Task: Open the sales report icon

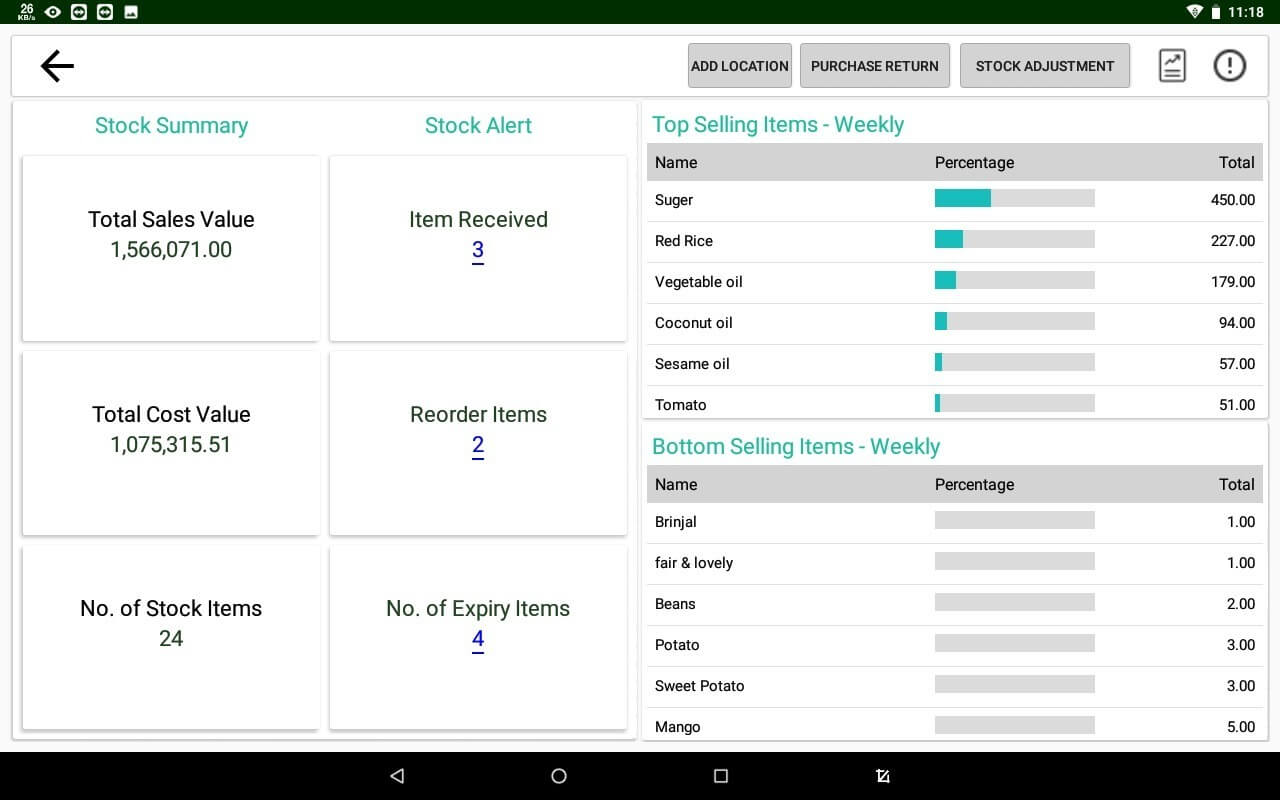Action: (1171, 65)
